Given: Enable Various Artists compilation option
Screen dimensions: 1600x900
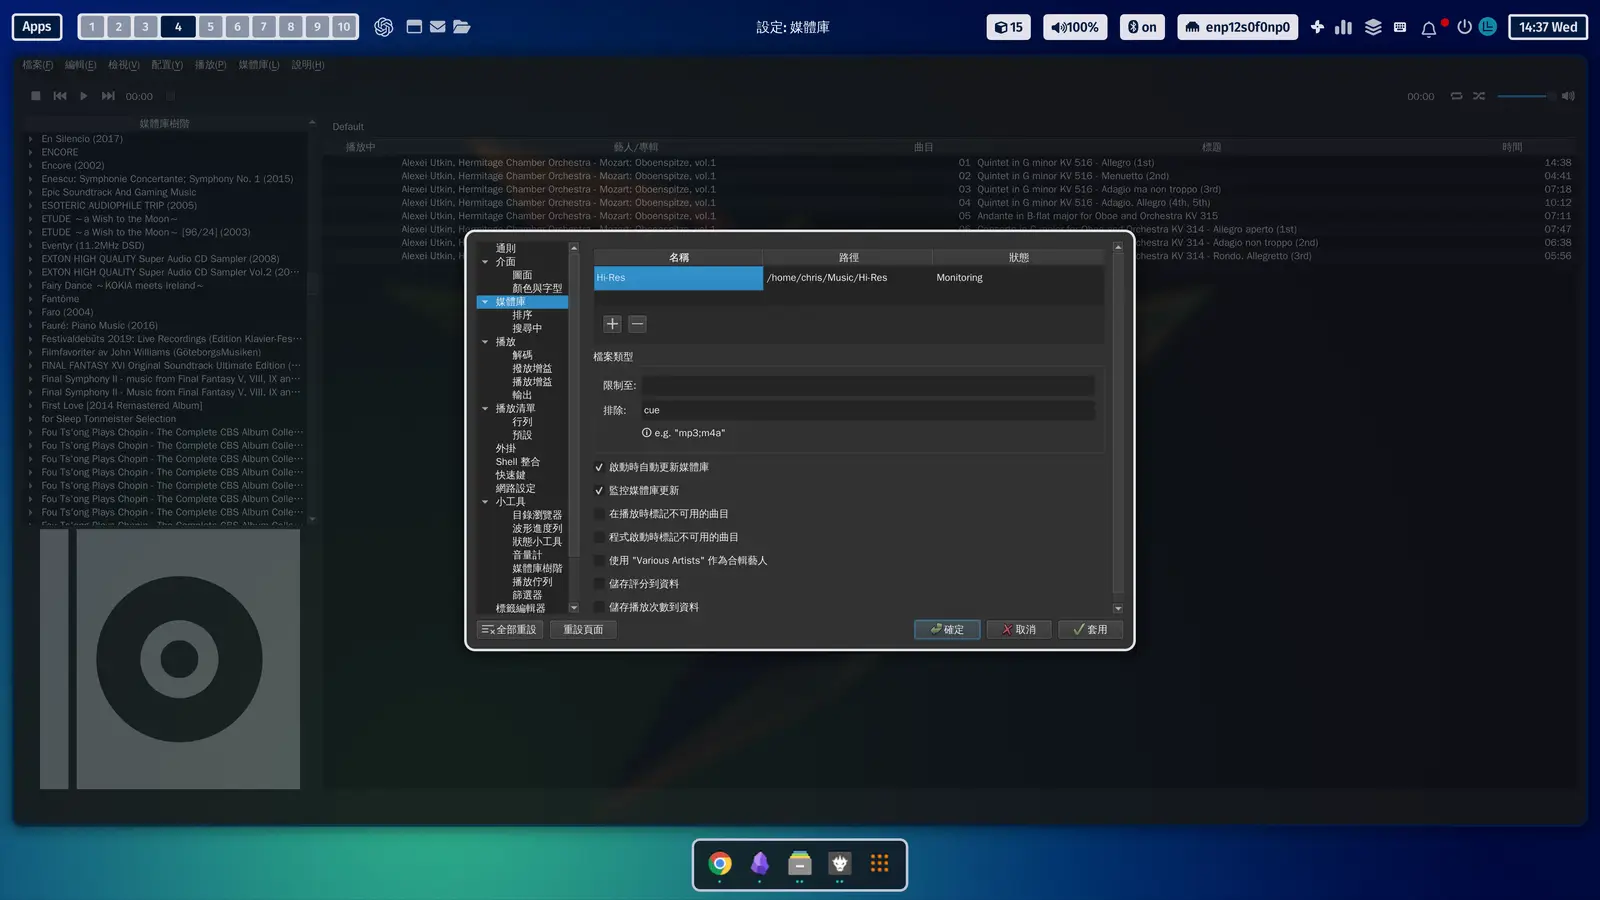Looking at the screenshot, I should pyautogui.click(x=599, y=560).
